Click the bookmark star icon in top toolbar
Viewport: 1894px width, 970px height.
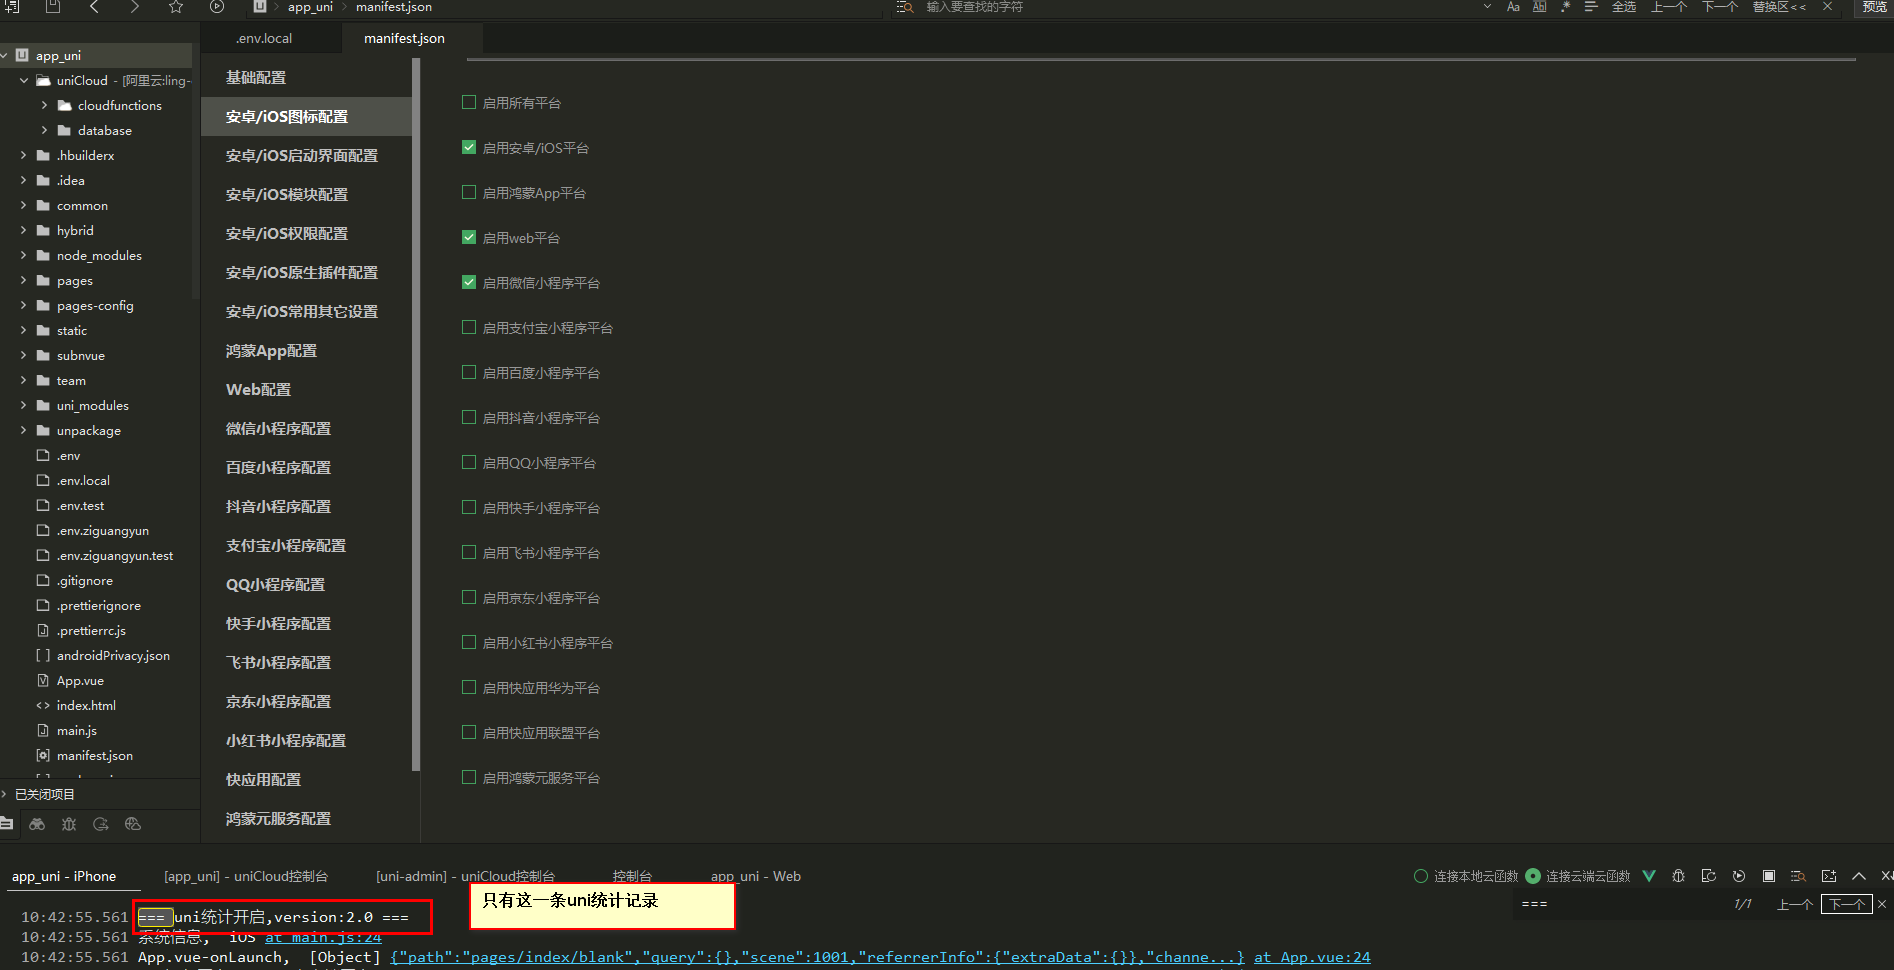pos(176,7)
